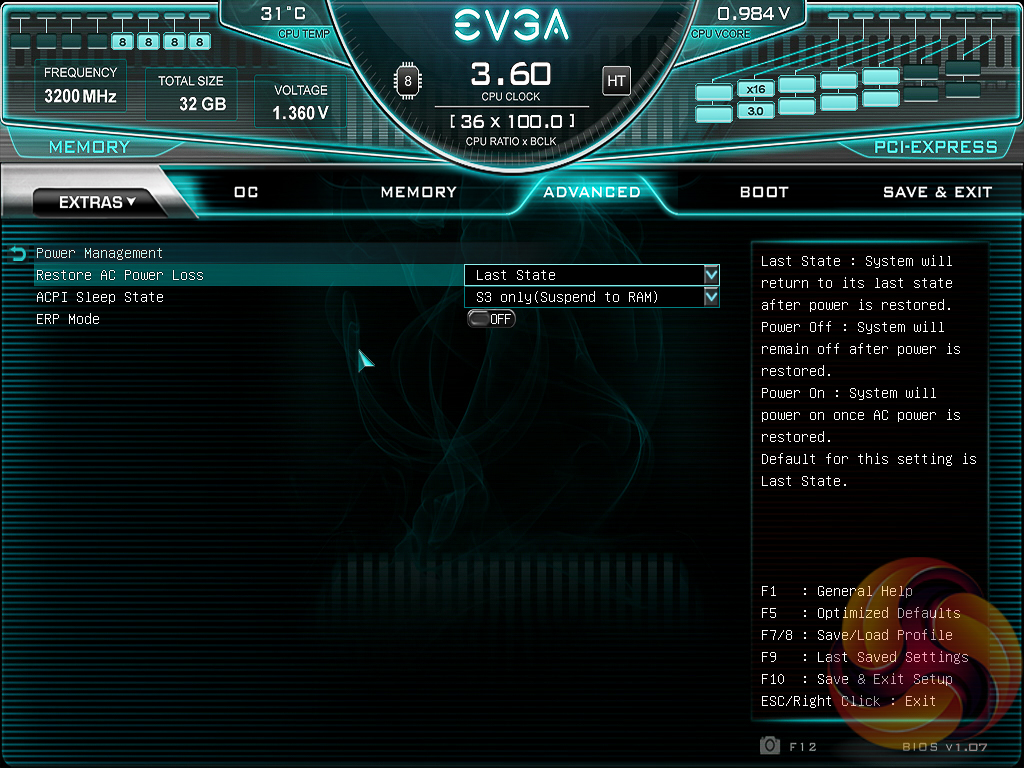Click the EVGA logo
The image size is (1024, 768).
[x=511, y=25]
